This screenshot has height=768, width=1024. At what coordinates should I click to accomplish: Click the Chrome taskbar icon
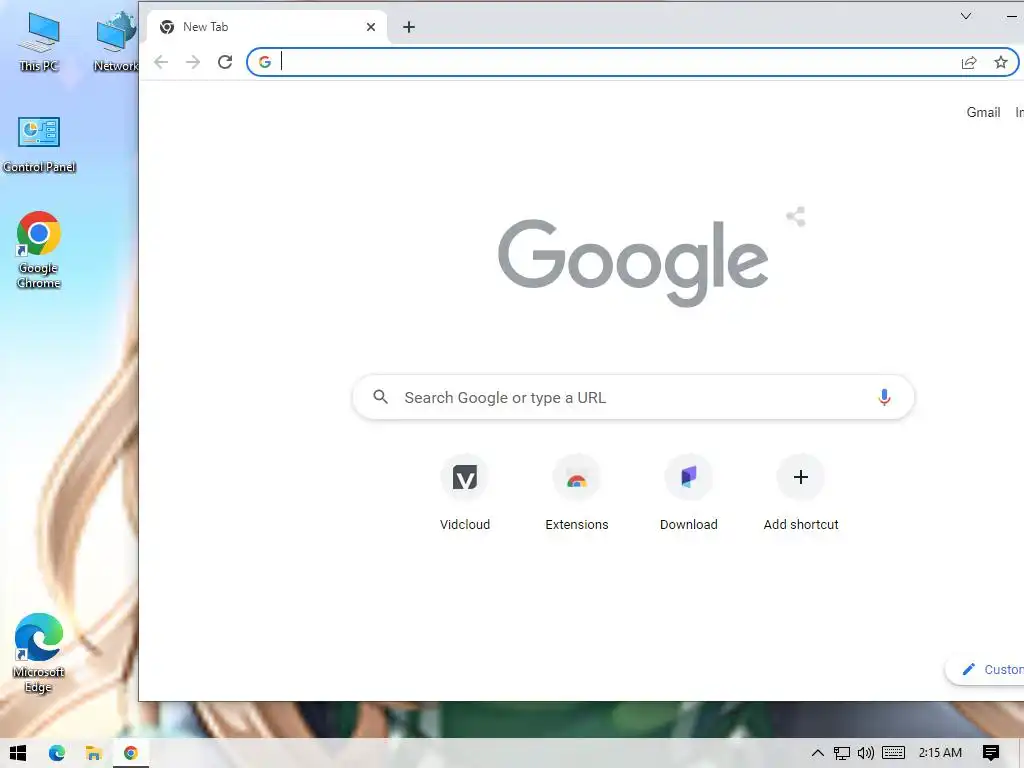(x=131, y=753)
